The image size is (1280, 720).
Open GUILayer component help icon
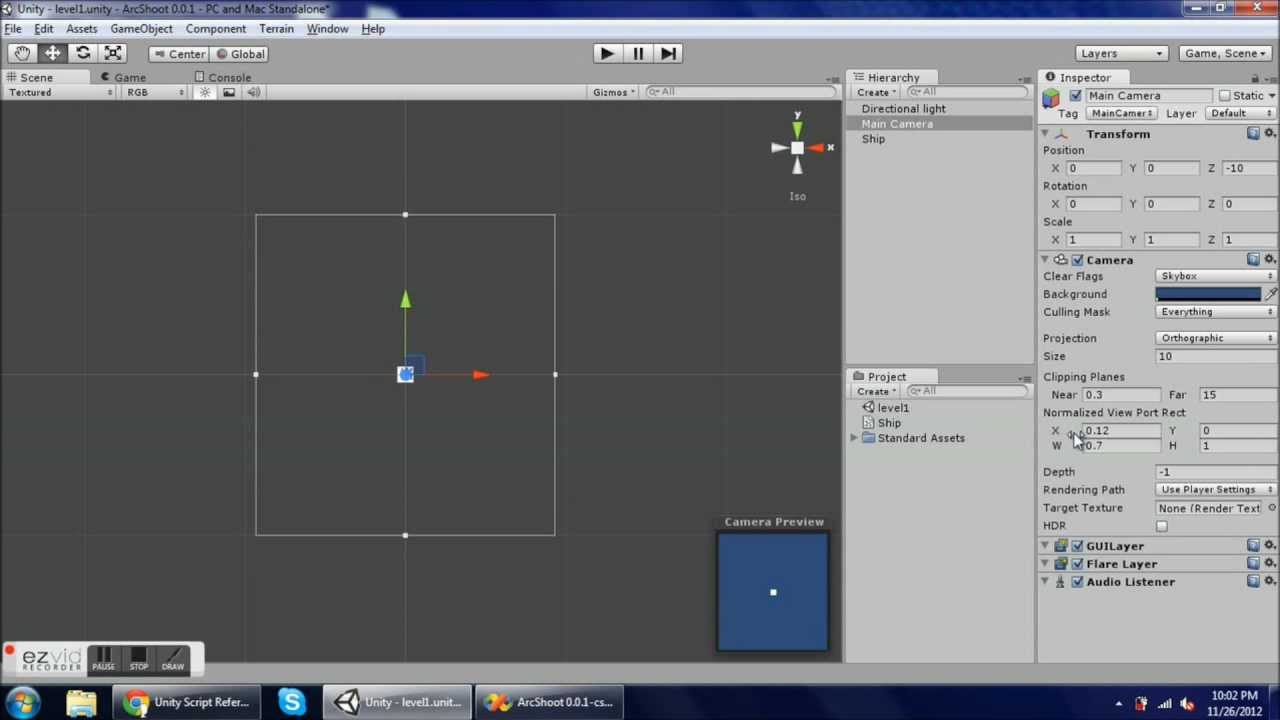[1253, 546]
